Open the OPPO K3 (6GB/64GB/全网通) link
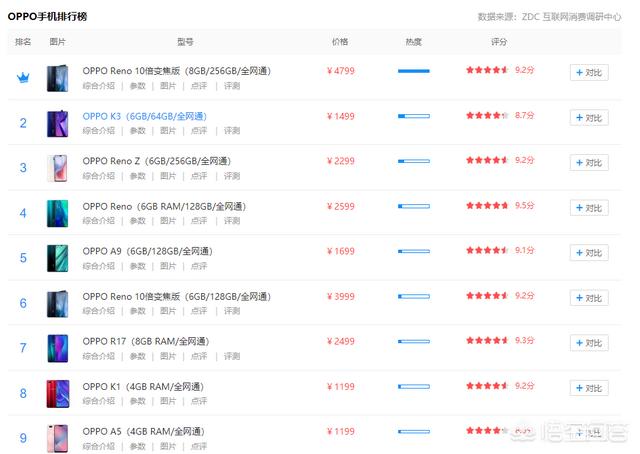 click(144, 116)
